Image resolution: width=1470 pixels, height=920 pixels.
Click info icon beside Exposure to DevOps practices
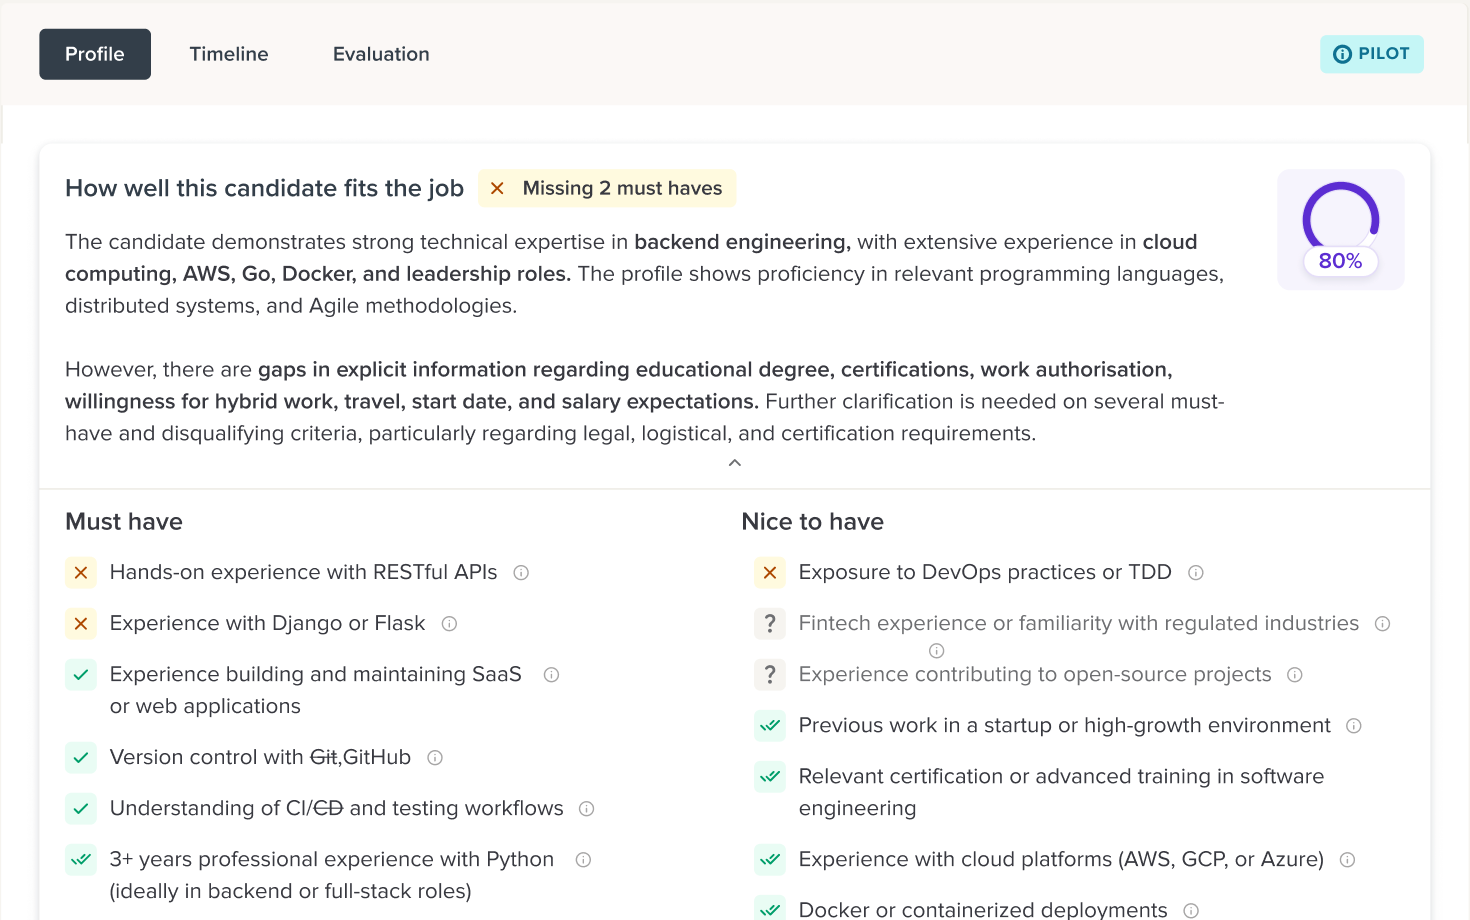click(1196, 573)
